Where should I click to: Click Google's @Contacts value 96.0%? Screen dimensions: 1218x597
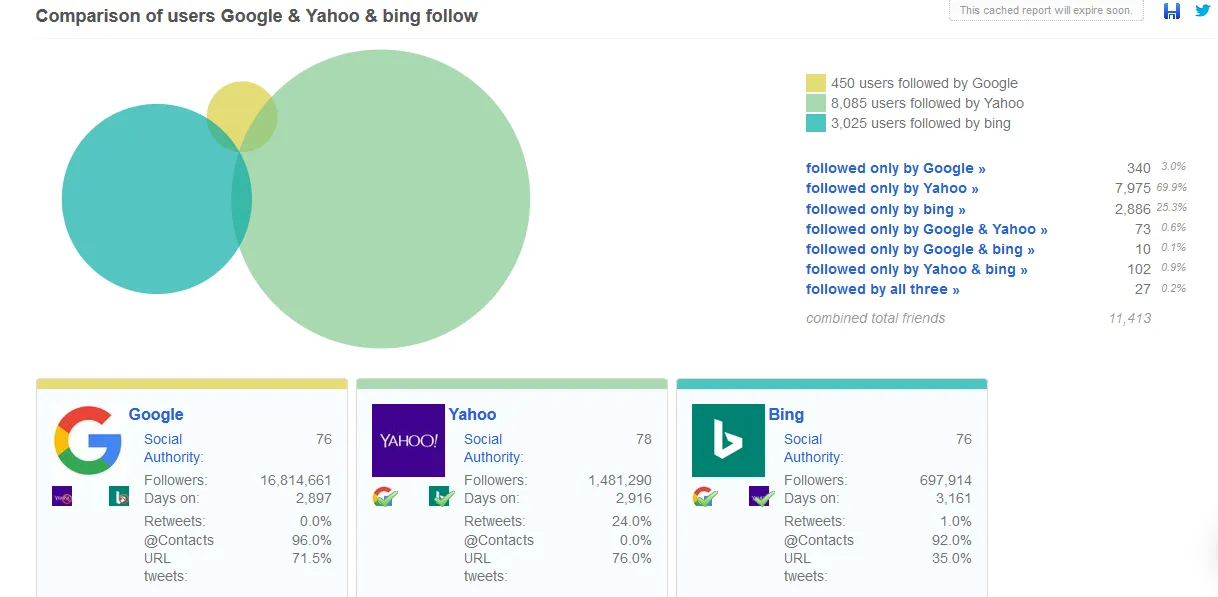pyautogui.click(x=312, y=540)
